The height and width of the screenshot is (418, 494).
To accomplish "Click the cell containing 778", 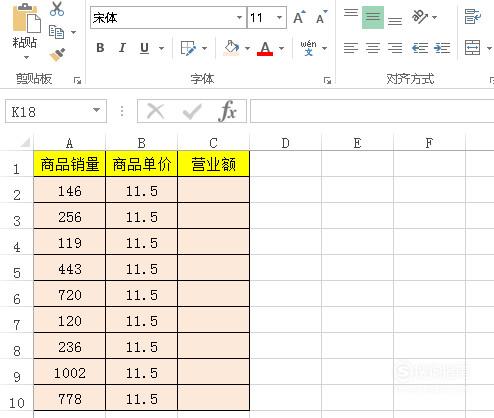I will click(x=70, y=398).
